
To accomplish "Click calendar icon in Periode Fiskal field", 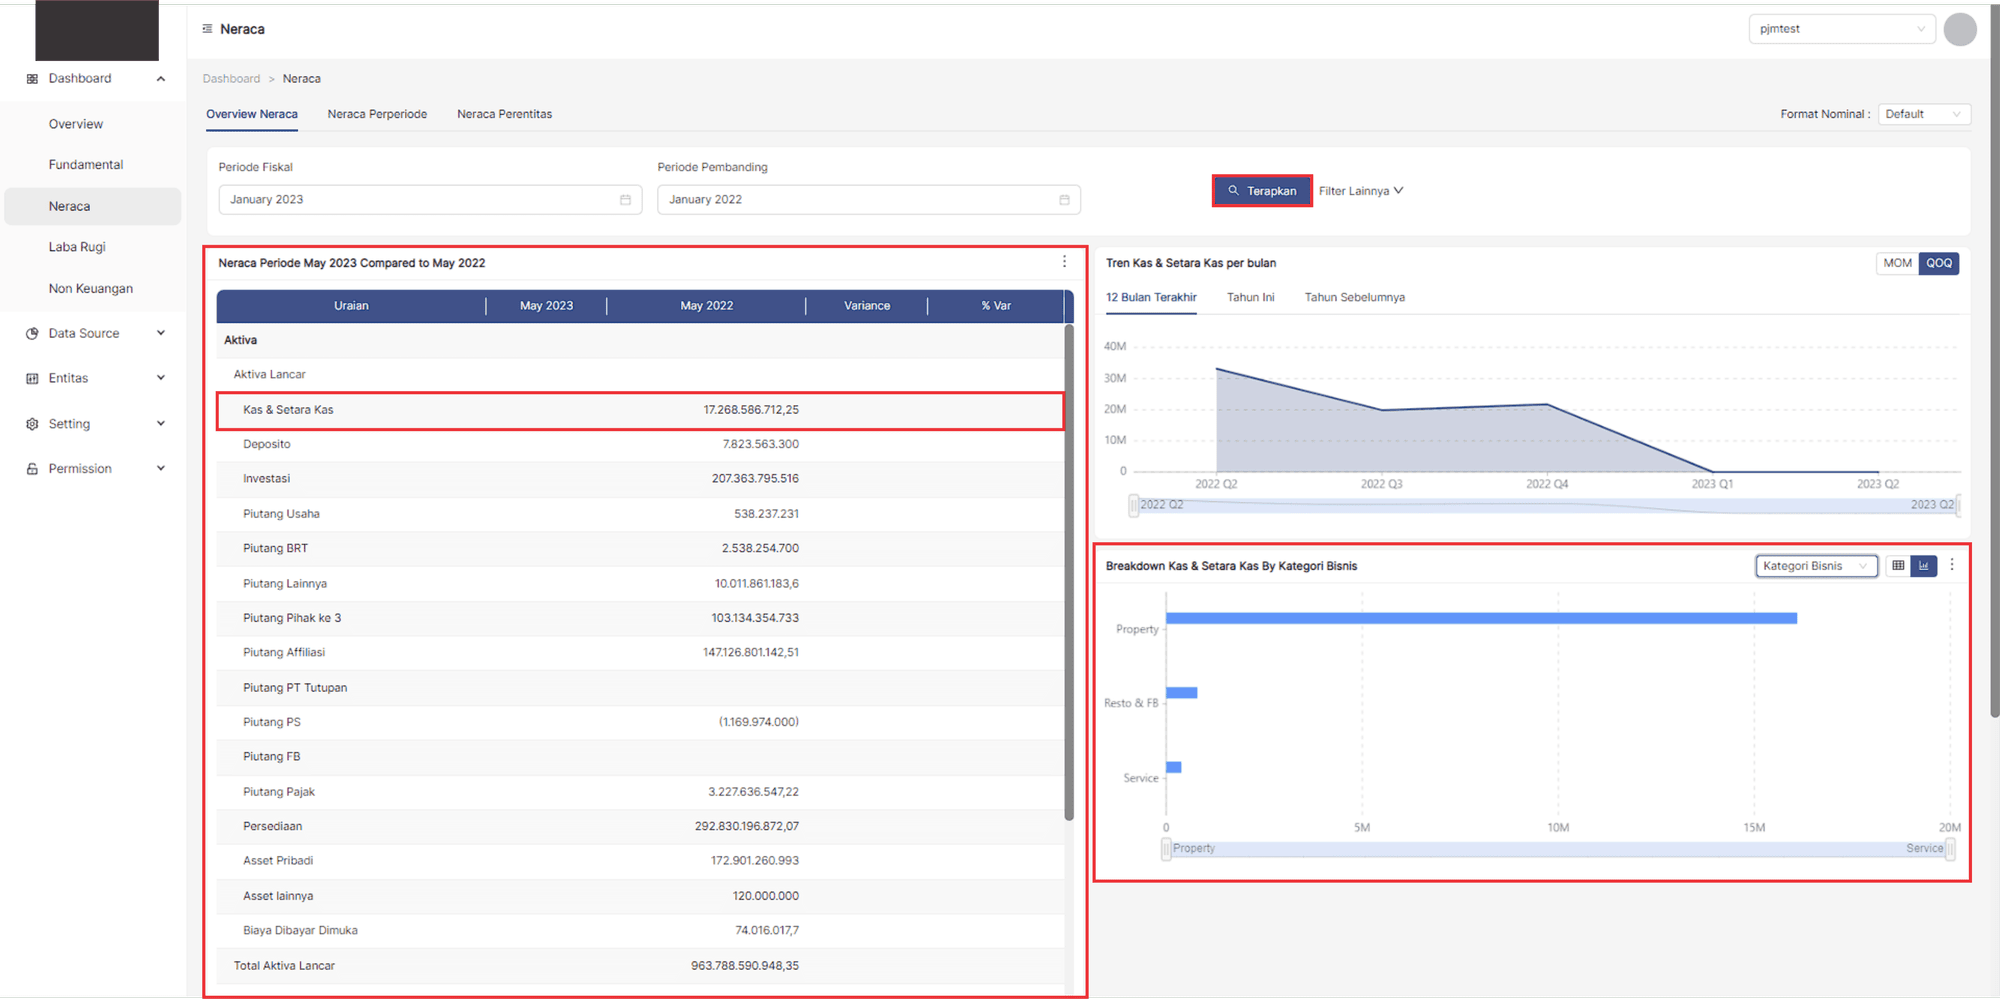I will 625,200.
